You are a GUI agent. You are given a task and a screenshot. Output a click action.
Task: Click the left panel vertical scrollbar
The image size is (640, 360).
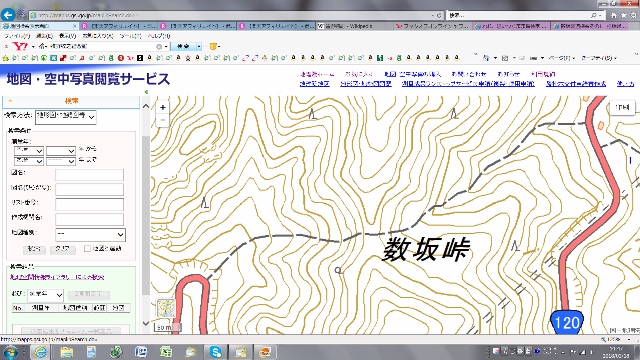(x=146, y=215)
